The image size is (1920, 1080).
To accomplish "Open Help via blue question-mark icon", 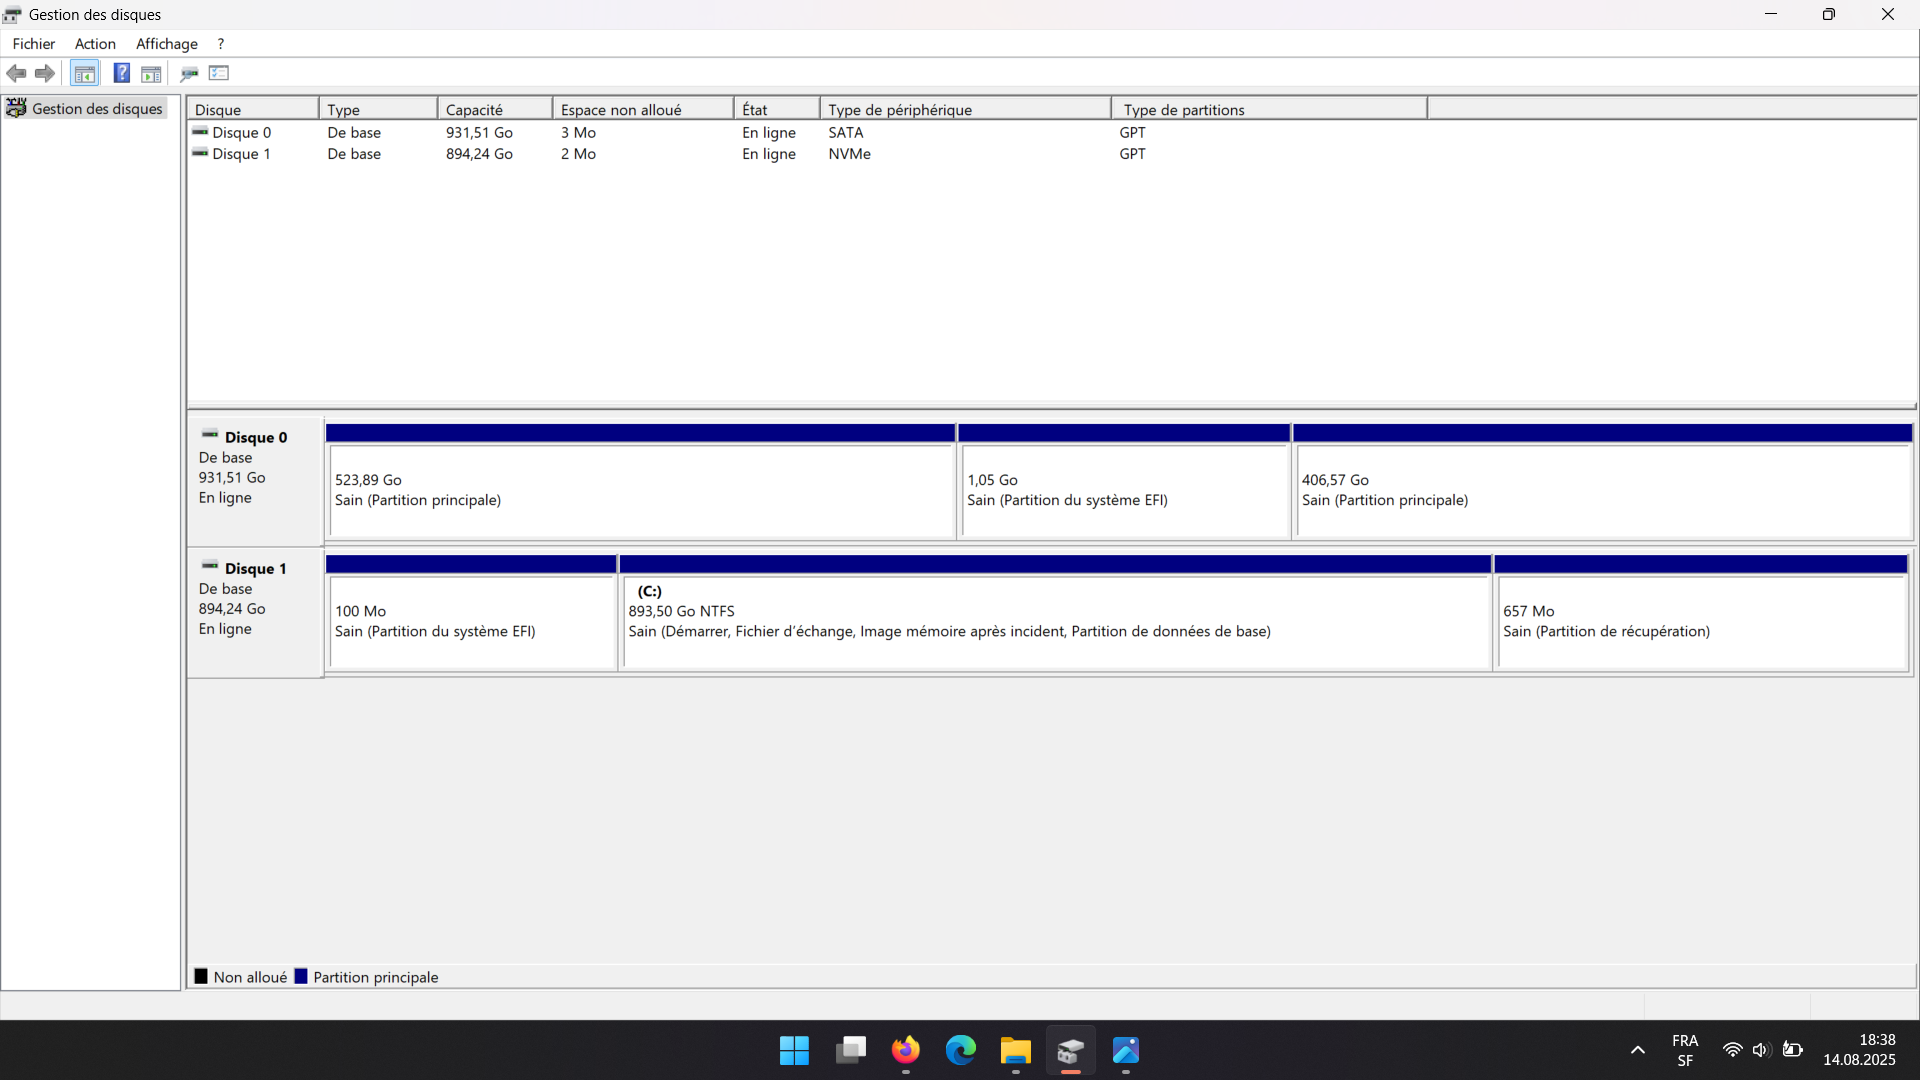I will point(121,73).
